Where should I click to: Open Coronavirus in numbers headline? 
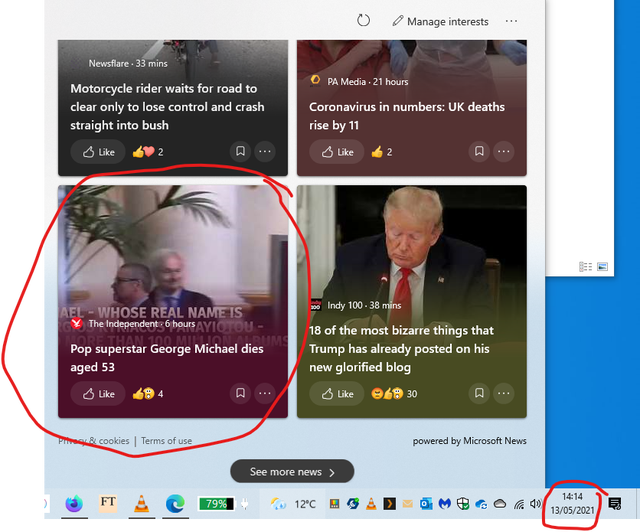pyautogui.click(x=407, y=116)
